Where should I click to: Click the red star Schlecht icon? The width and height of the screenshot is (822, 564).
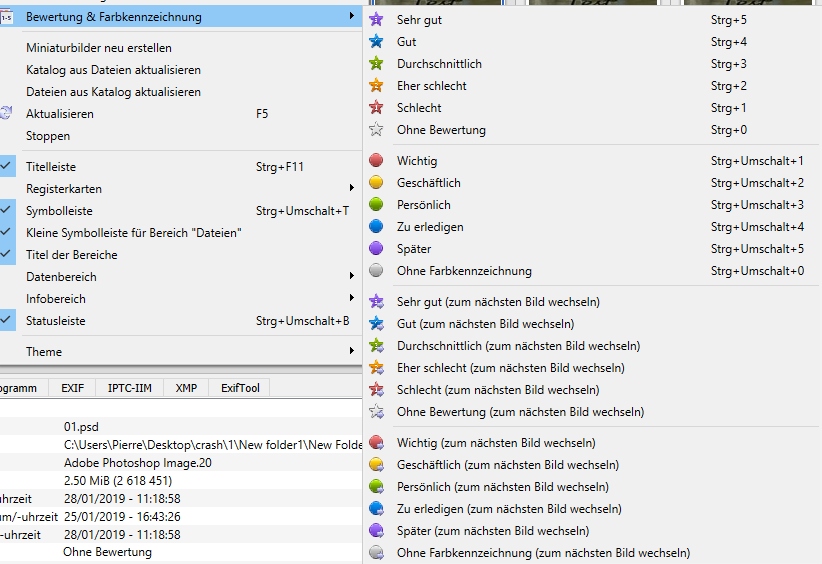click(376, 108)
